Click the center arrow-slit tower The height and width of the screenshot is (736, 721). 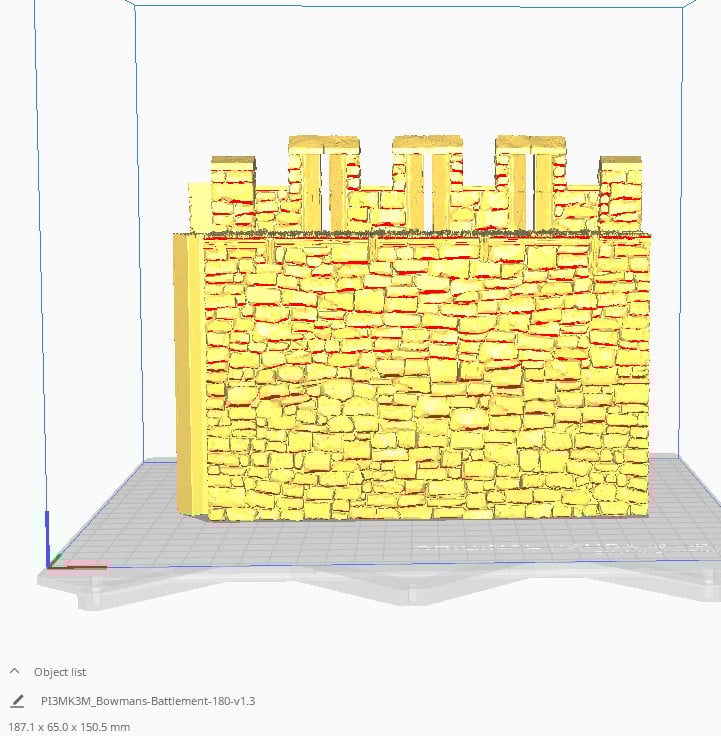pos(428,183)
